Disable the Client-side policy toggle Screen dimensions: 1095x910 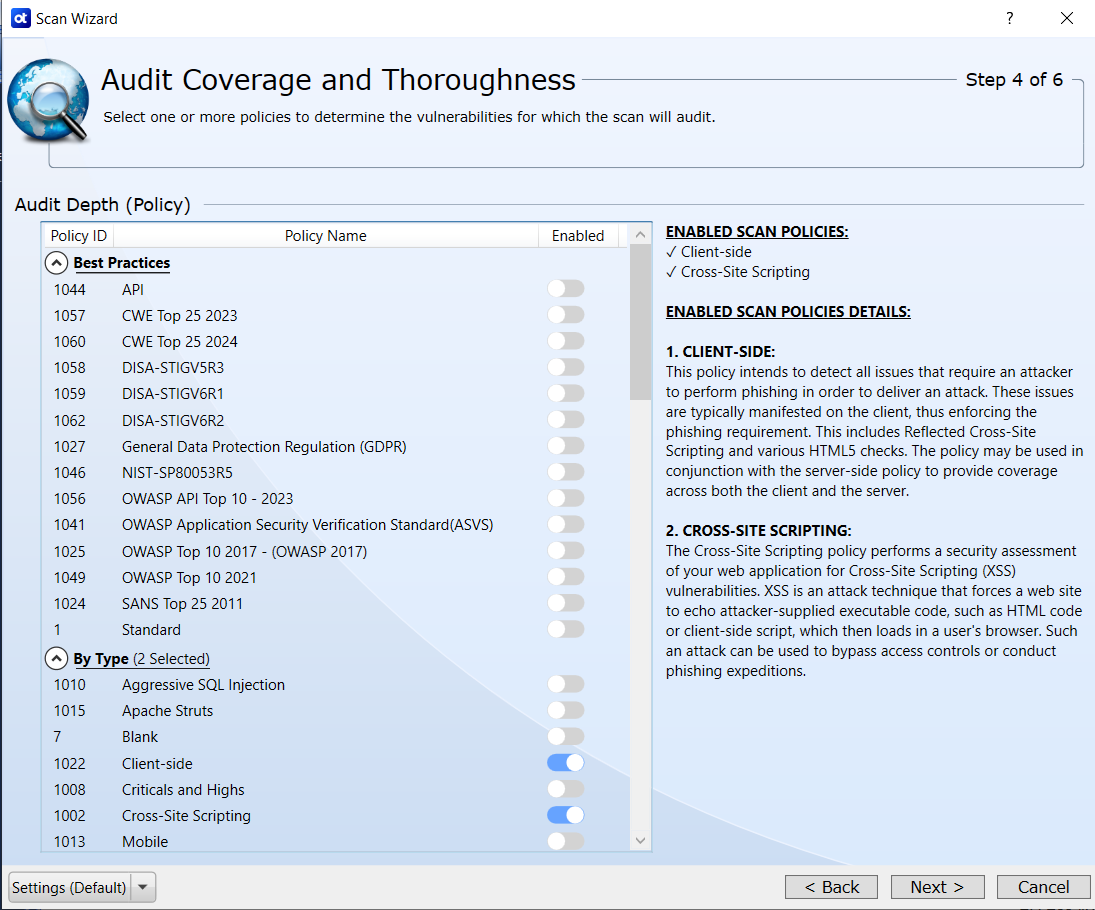coord(565,762)
